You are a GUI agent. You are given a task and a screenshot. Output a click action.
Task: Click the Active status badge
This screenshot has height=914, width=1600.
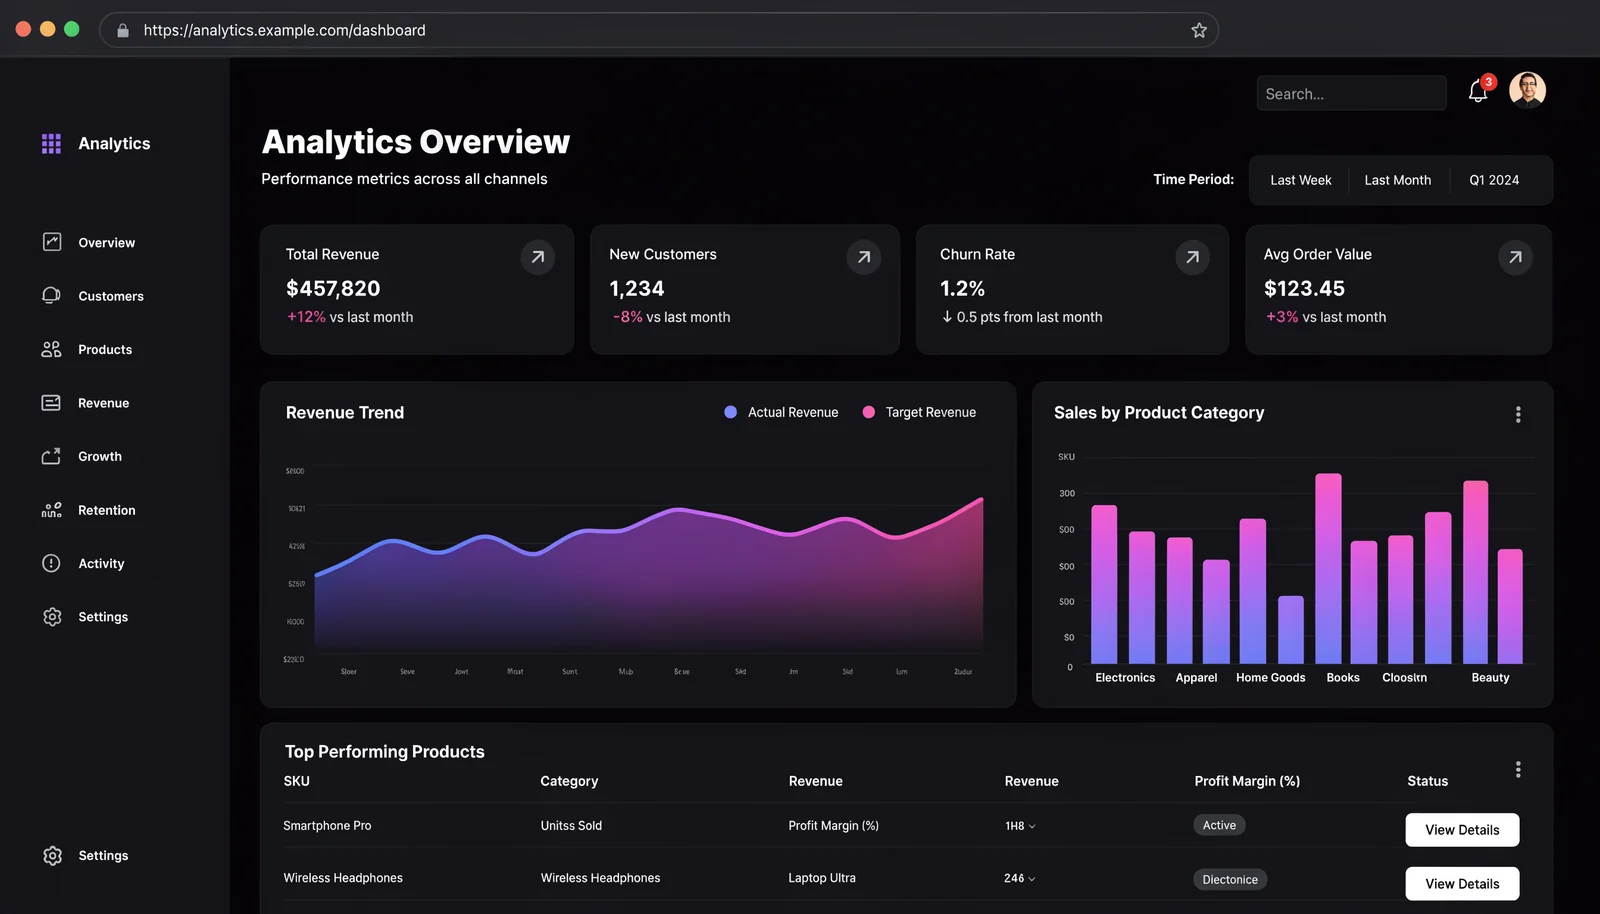pyautogui.click(x=1219, y=825)
